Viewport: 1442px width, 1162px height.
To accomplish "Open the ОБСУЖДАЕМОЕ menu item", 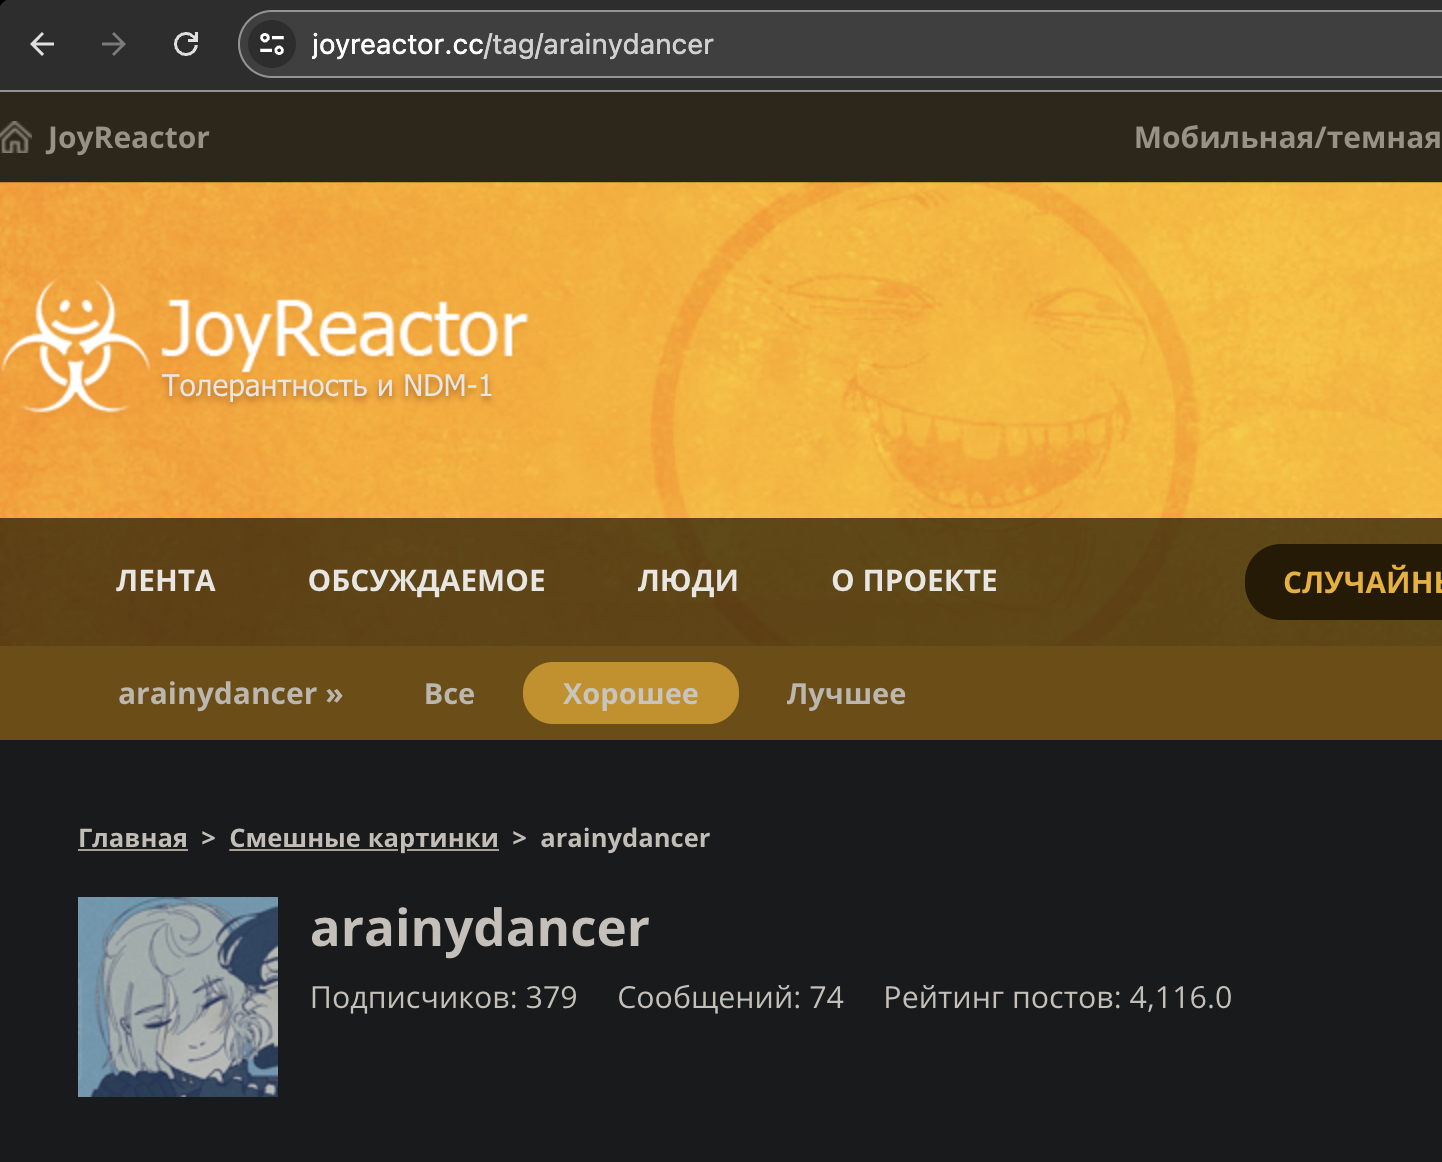I will coord(427,581).
